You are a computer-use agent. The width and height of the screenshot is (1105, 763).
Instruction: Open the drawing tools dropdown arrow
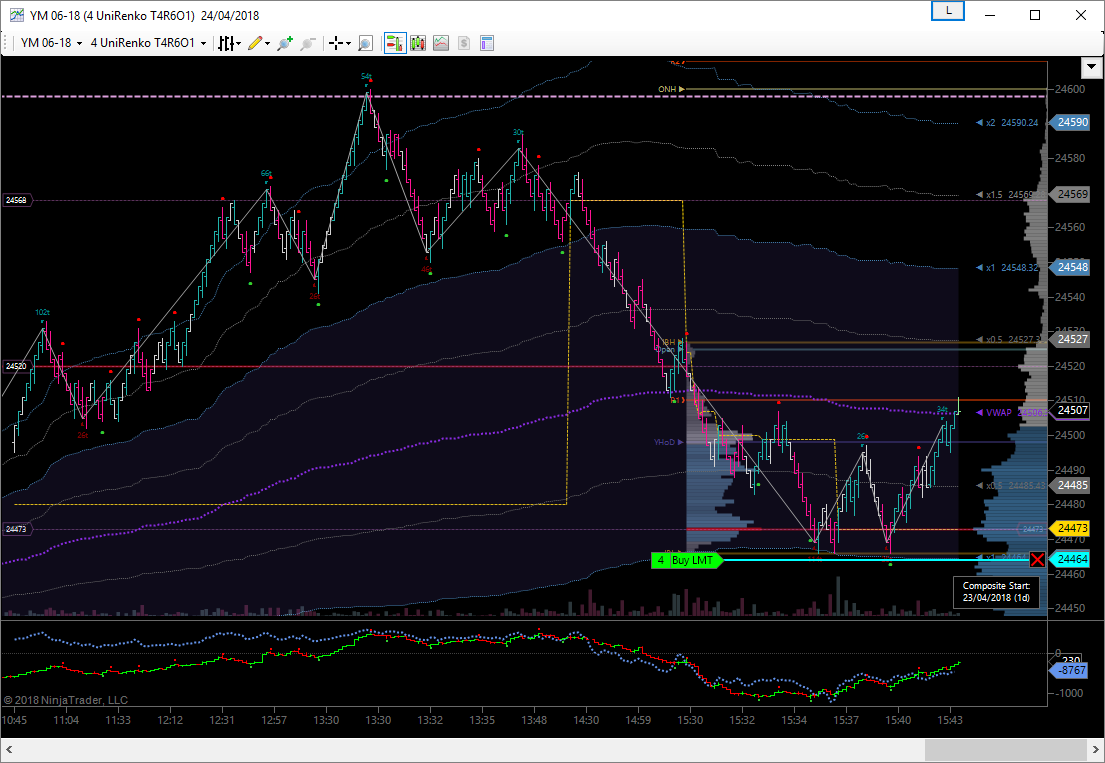pyautogui.click(x=267, y=44)
